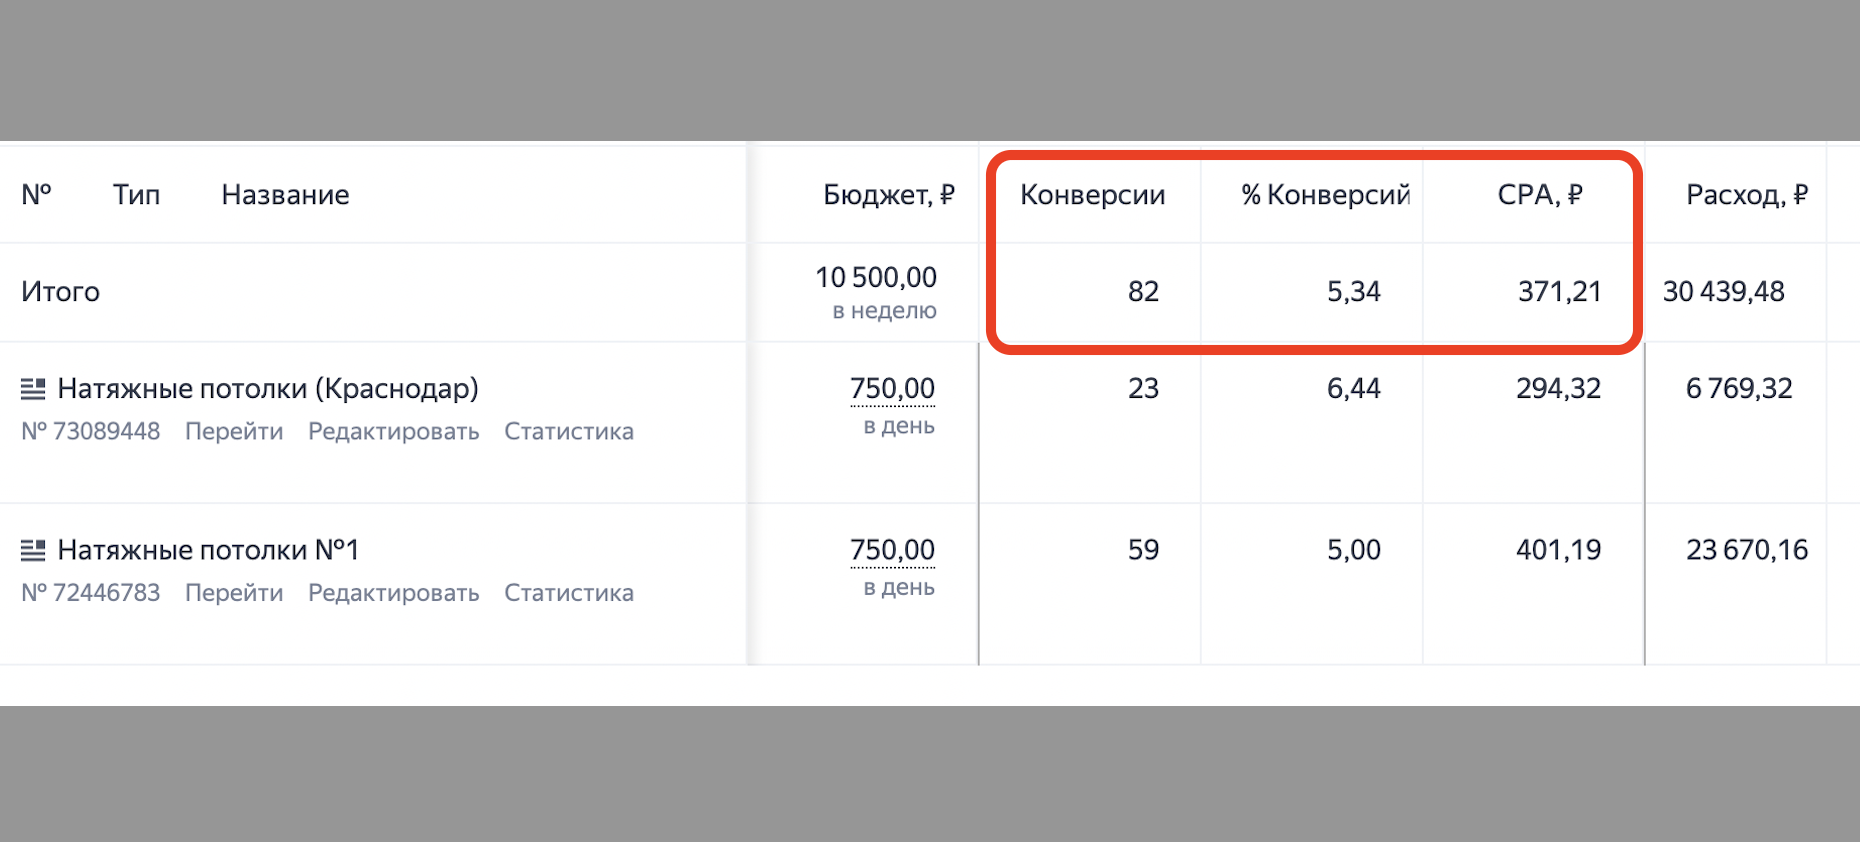
Task: Select the Итого summary row
Action: (x=60, y=291)
